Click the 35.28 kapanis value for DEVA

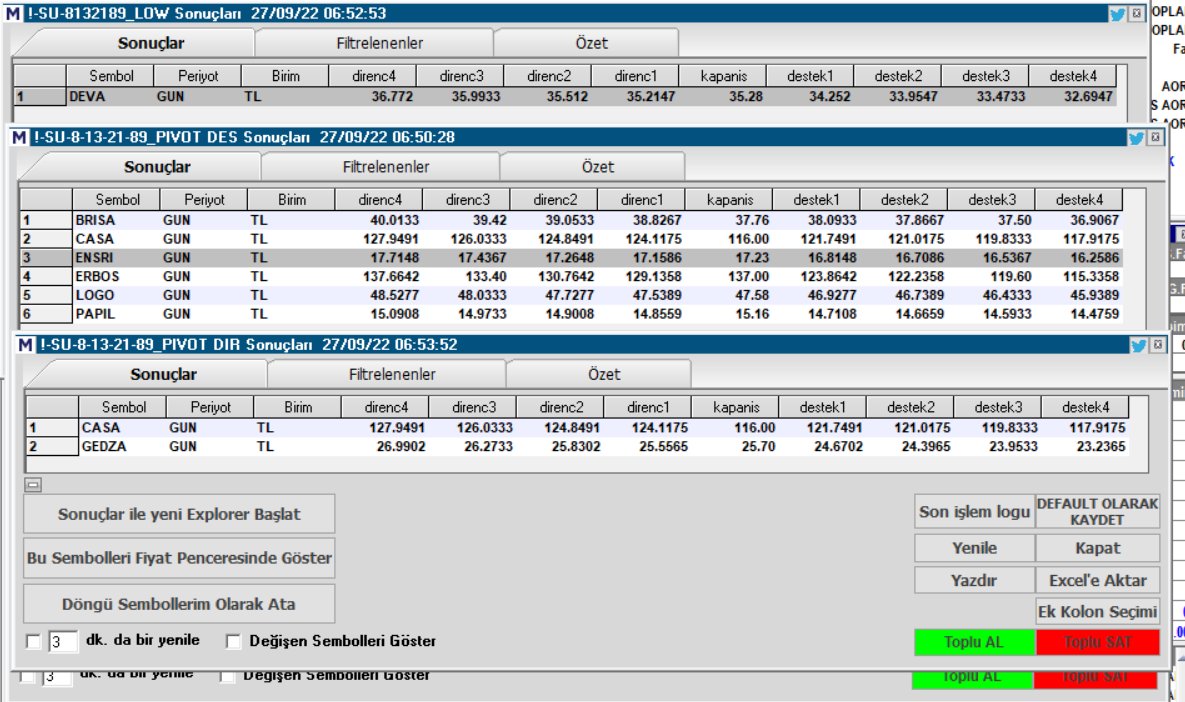coord(745,97)
